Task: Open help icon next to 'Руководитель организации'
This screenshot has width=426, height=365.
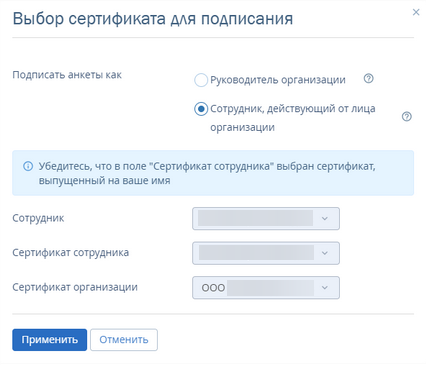Action: click(x=368, y=79)
